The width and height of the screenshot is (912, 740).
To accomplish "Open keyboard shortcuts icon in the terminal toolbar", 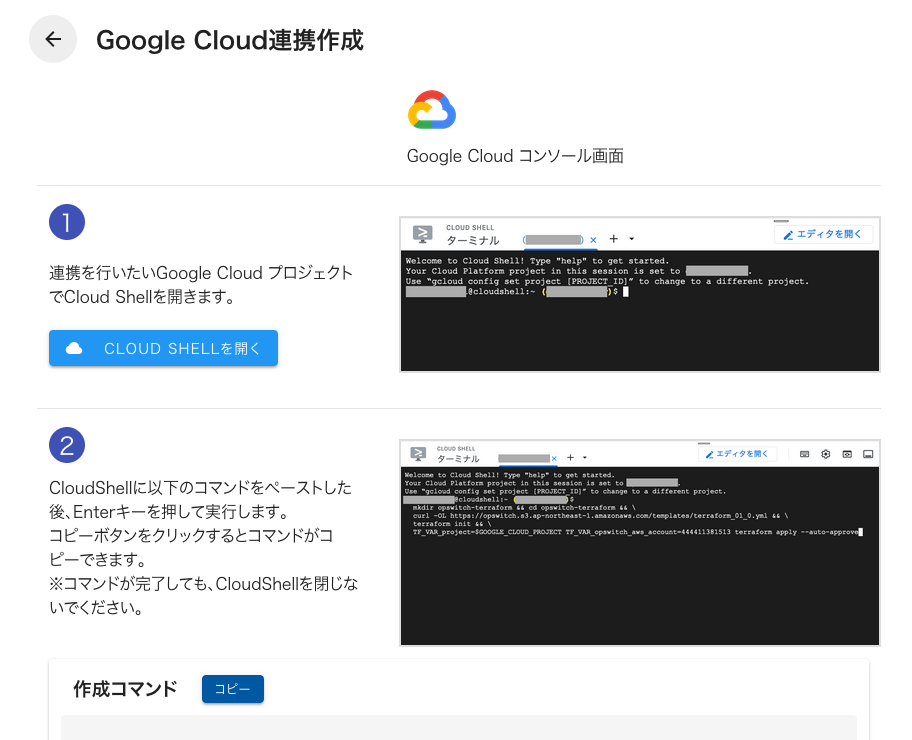I will pos(804,454).
